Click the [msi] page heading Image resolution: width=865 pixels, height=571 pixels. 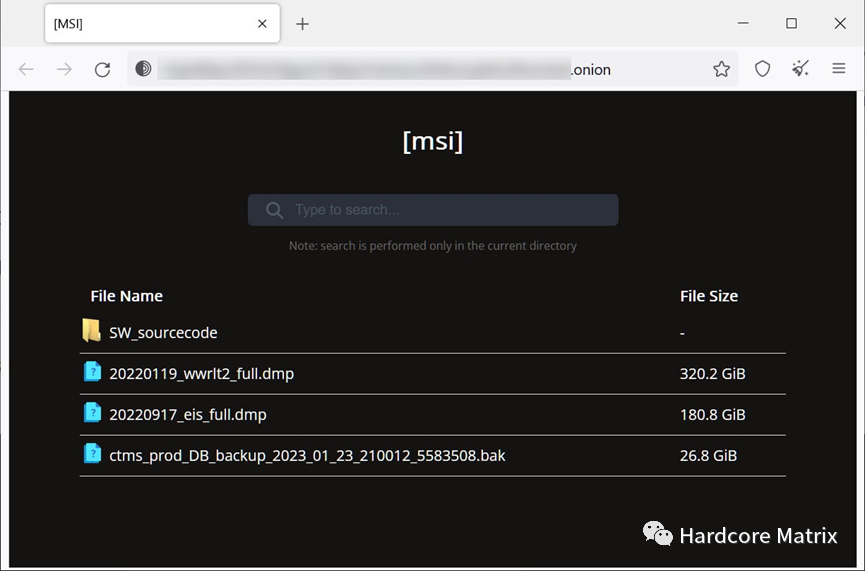coord(432,142)
